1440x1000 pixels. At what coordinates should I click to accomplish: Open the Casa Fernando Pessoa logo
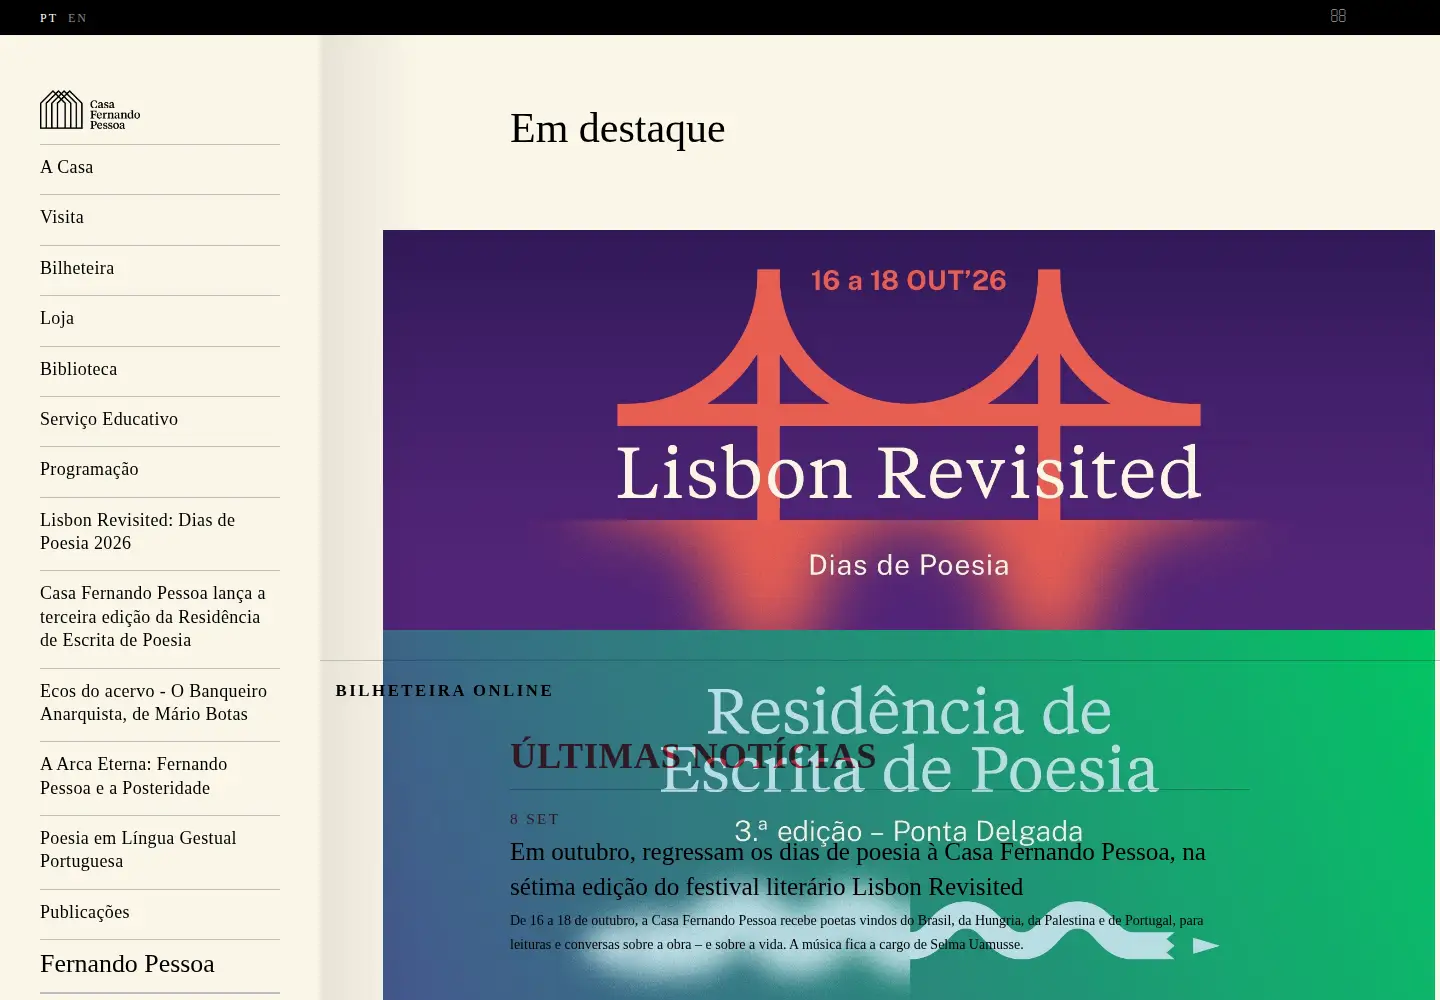(x=90, y=110)
